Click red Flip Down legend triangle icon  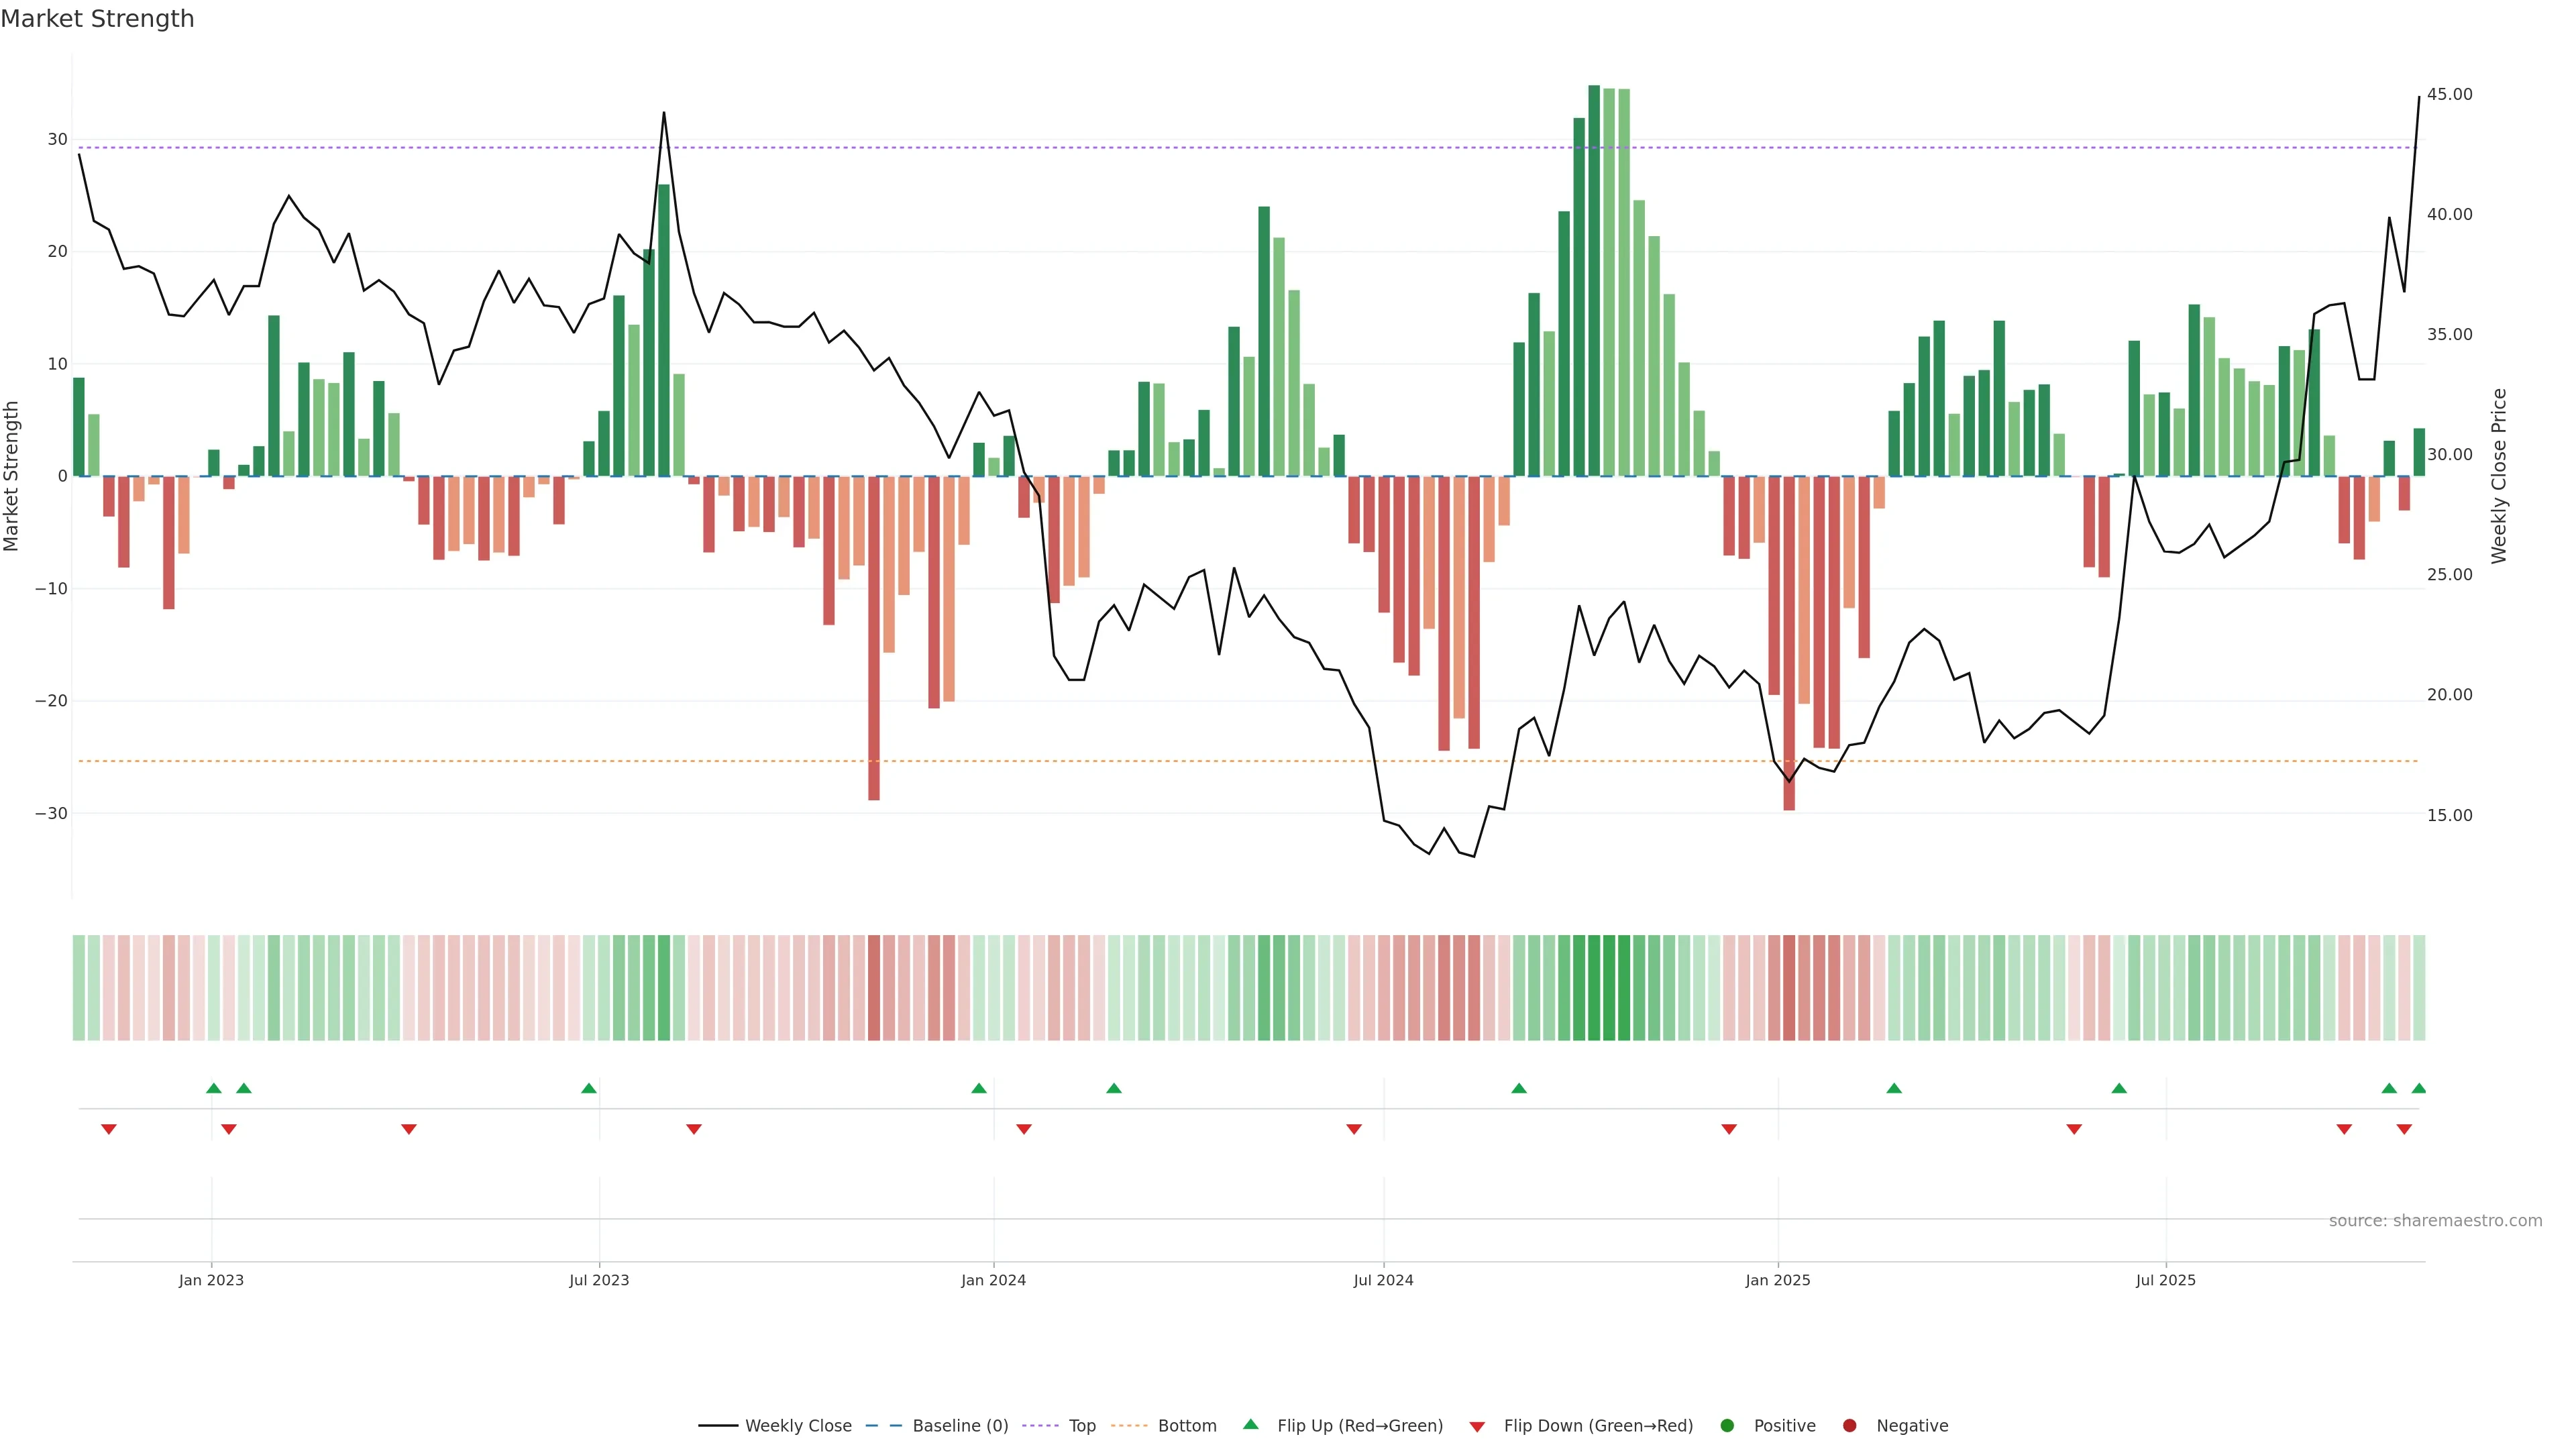tap(1477, 1426)
